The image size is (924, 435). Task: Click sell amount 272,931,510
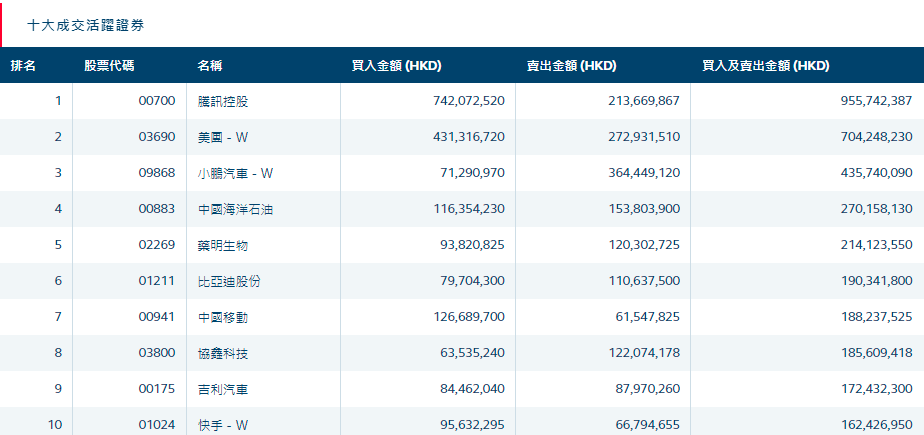[x=644, y=137]
